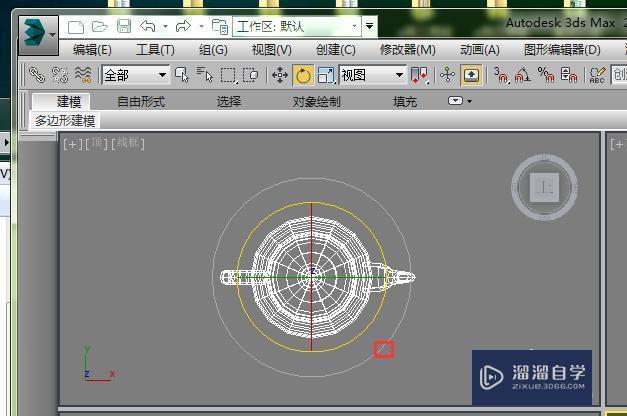Open the 创建(C) menu

coord(335,50)
